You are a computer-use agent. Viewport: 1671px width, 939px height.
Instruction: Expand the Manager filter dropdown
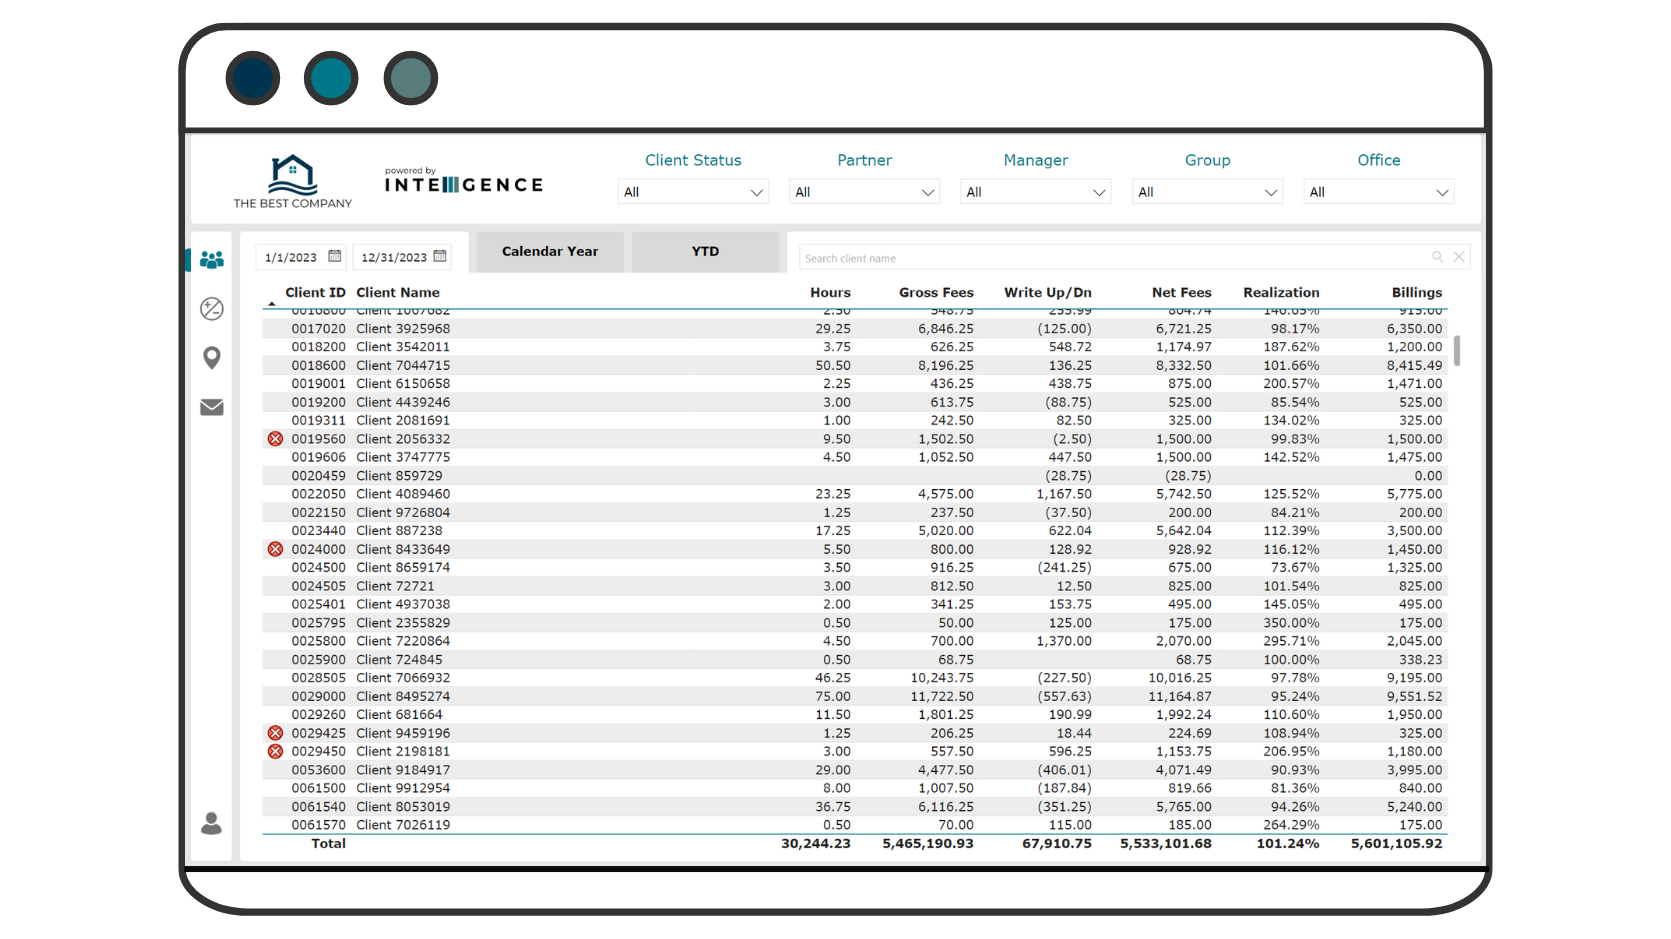(x=1036, y=192)
